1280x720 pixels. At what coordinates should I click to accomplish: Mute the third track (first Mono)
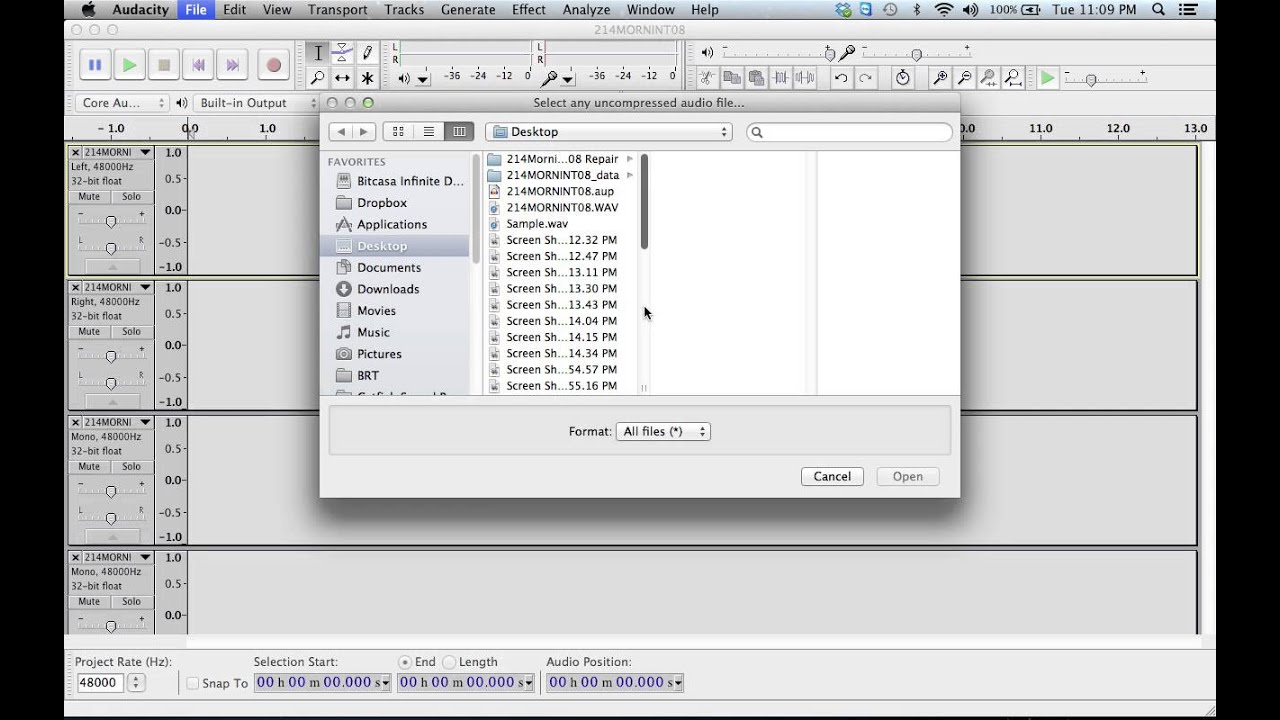[89, 466]
